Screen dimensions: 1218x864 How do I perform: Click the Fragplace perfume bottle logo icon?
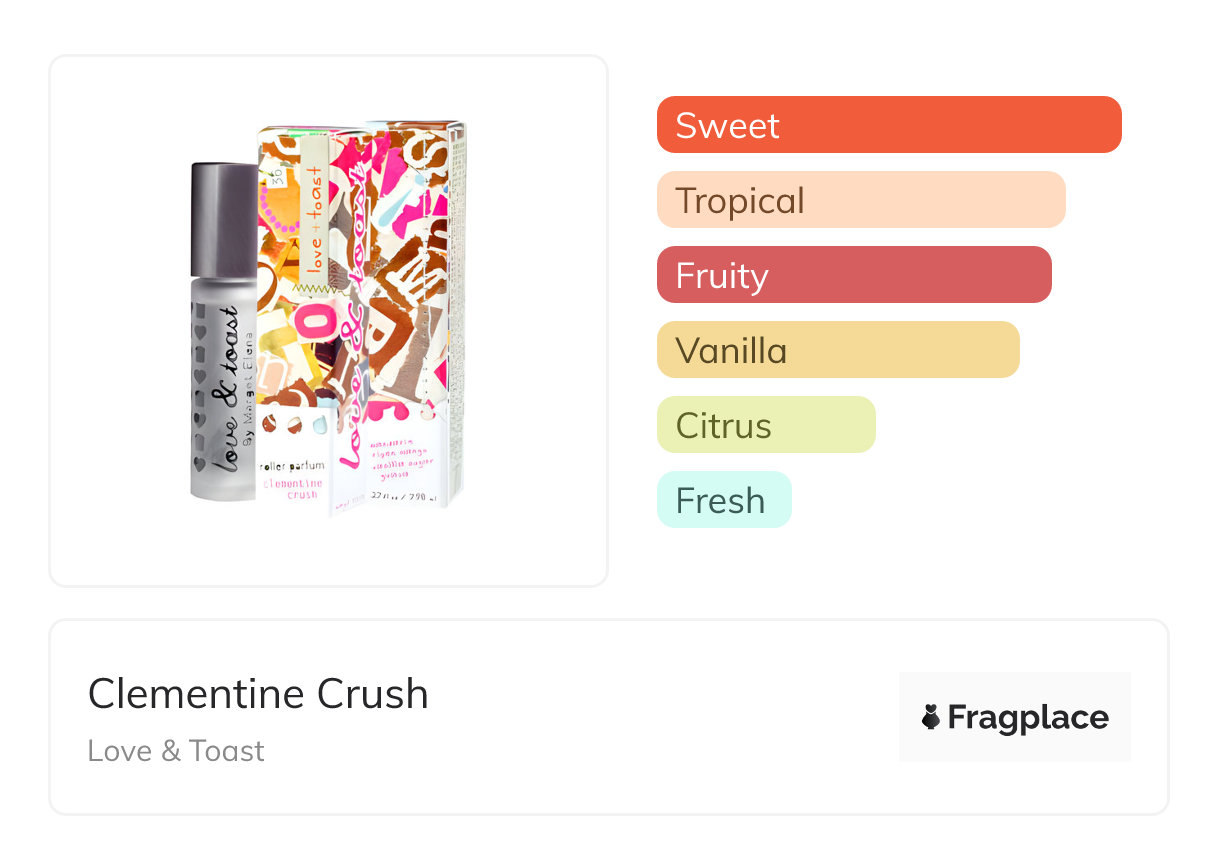(931, 717)
